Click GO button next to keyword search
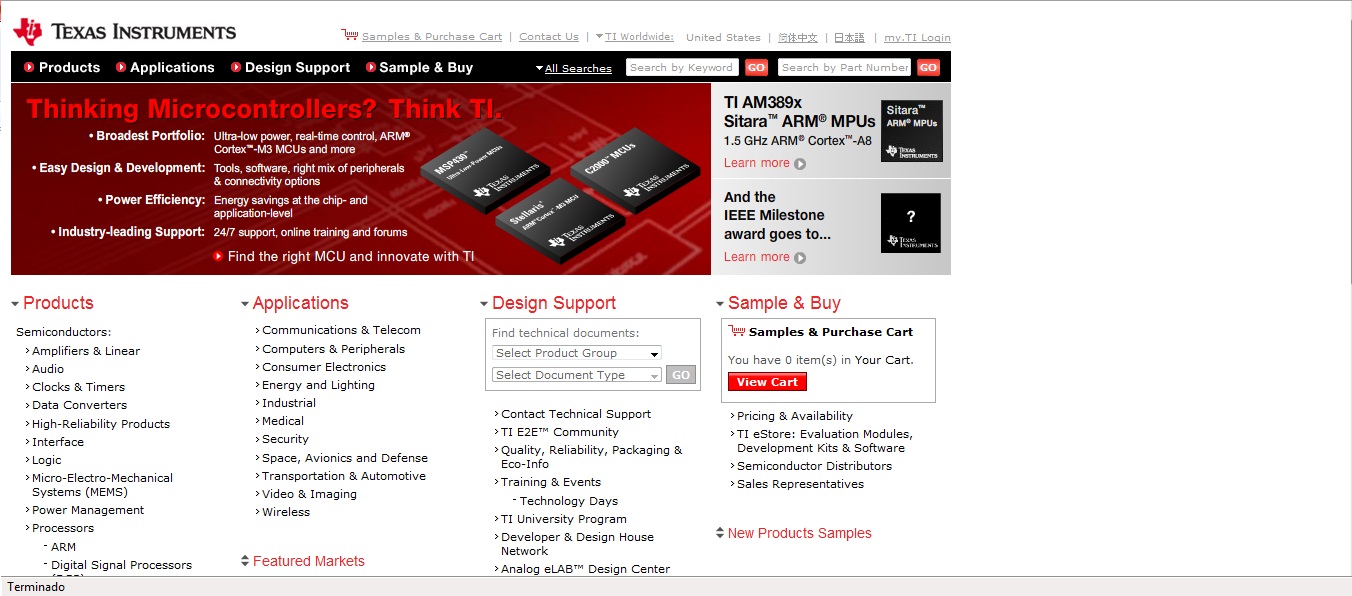This screenshot has height=596, width=1352. point(756,67)
